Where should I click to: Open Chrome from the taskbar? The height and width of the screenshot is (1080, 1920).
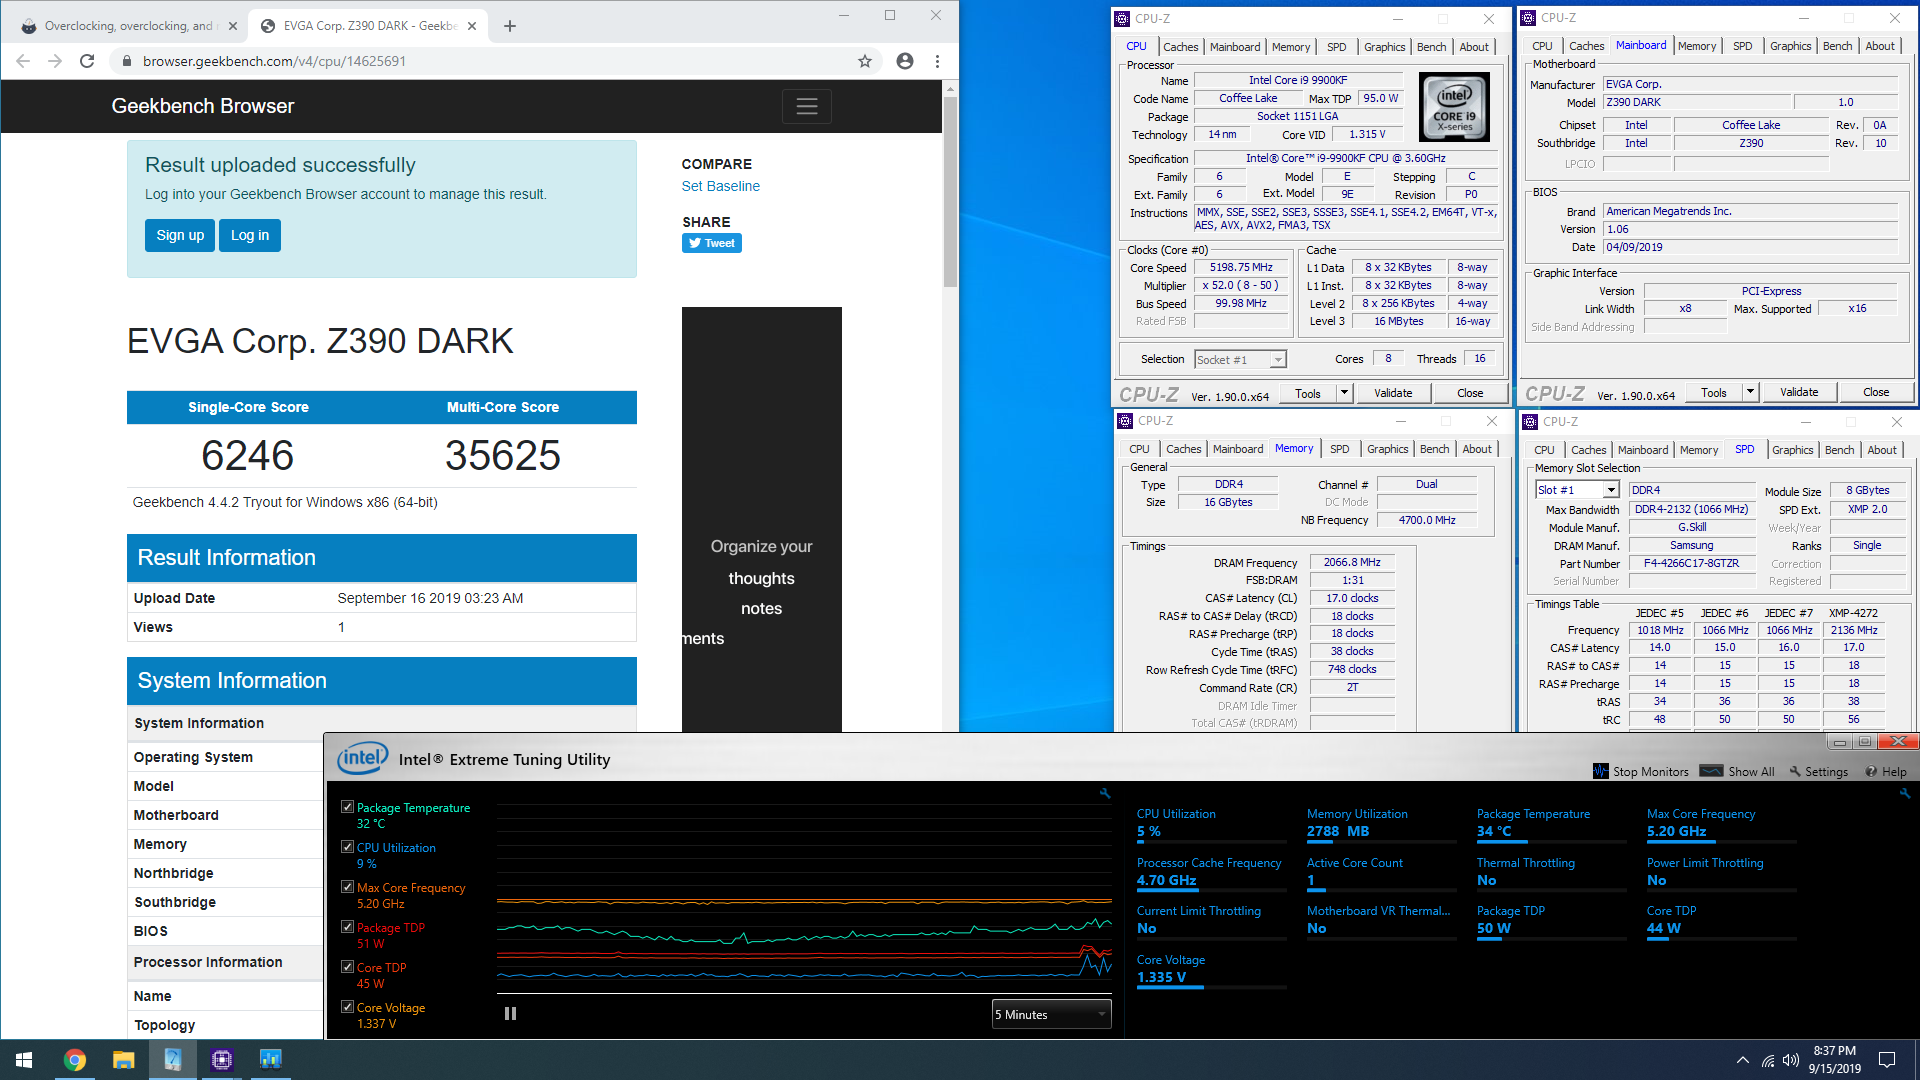[75, 1059]
